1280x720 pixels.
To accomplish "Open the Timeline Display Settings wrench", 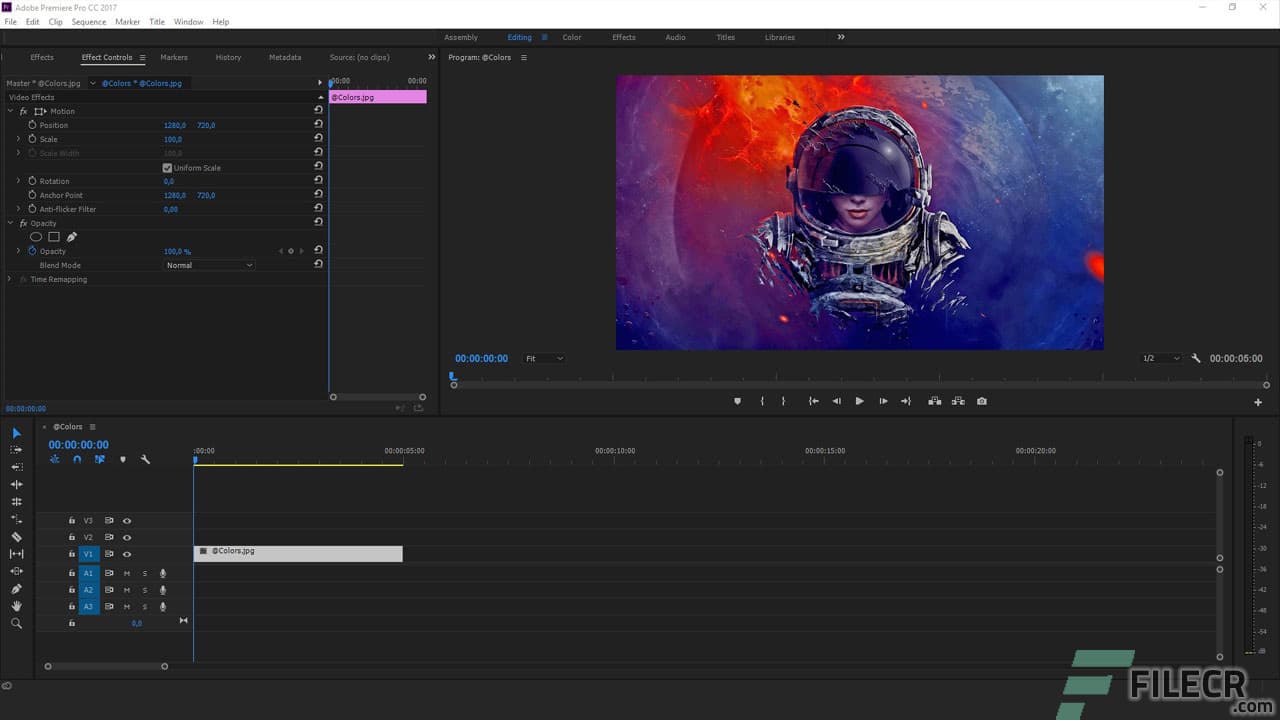I will 144,459.
